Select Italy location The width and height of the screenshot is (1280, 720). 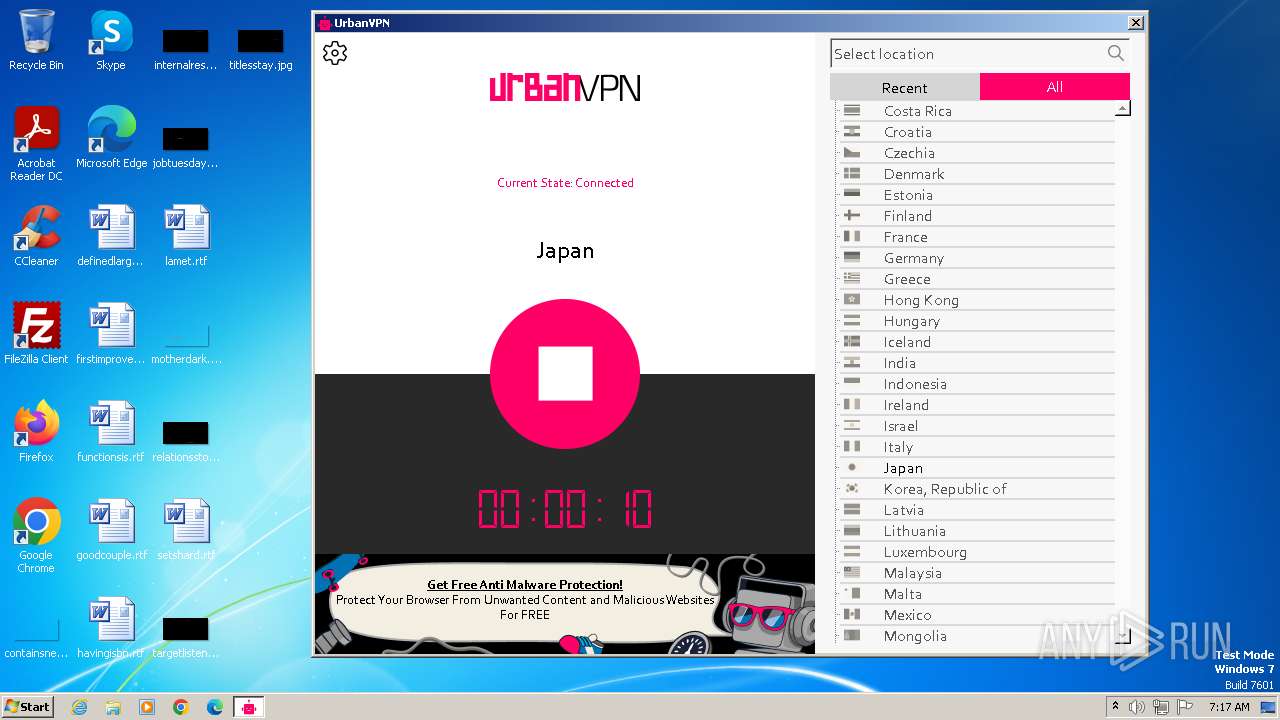point(975,447)
